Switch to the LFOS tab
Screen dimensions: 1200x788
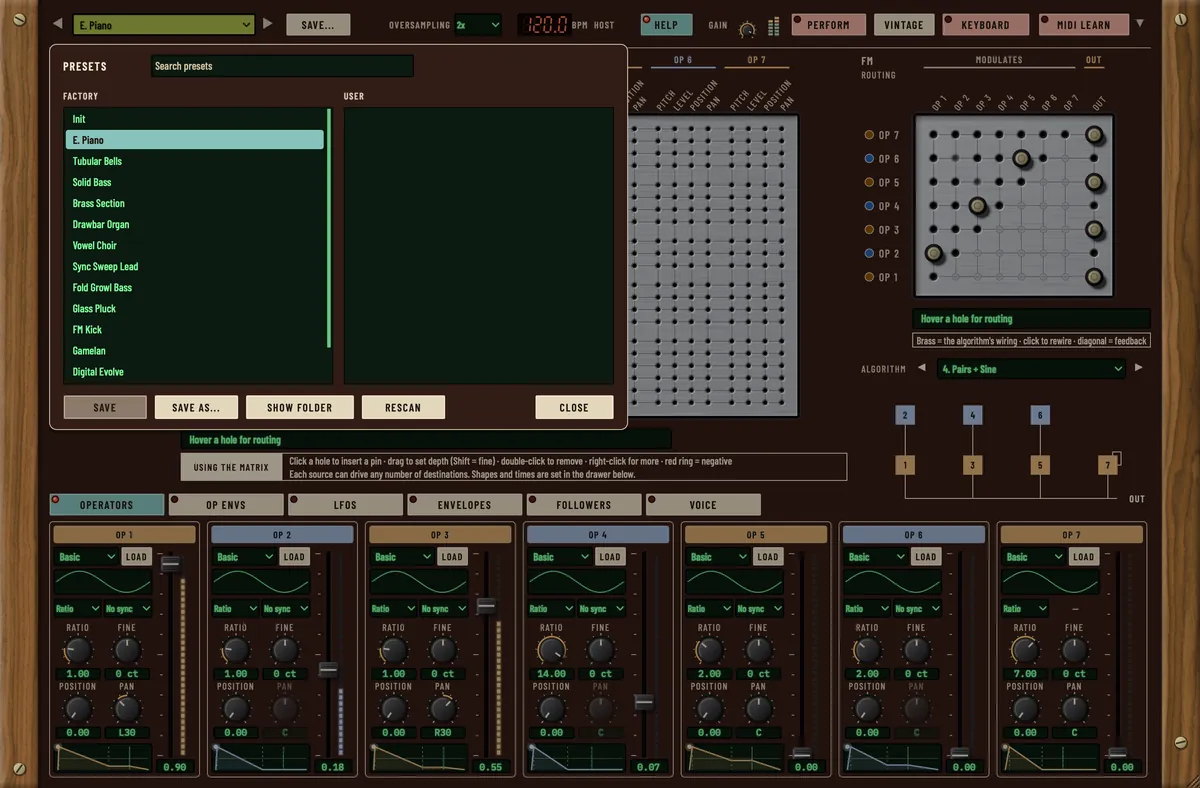tap(345, 505)
